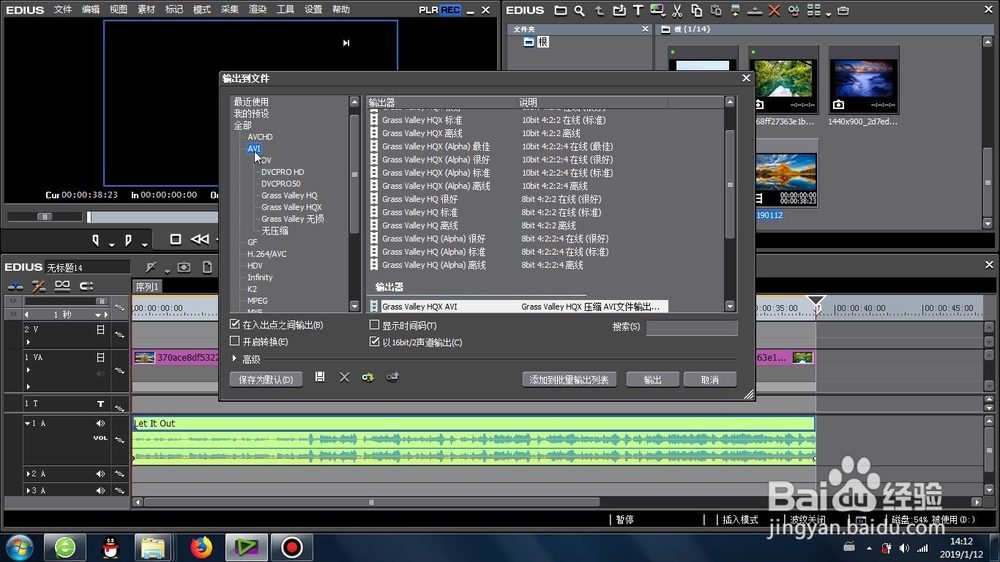The image size is (1000, 562).
Task: Toggle export between in and out points checkbox
Action: click(x=235, y=324)
